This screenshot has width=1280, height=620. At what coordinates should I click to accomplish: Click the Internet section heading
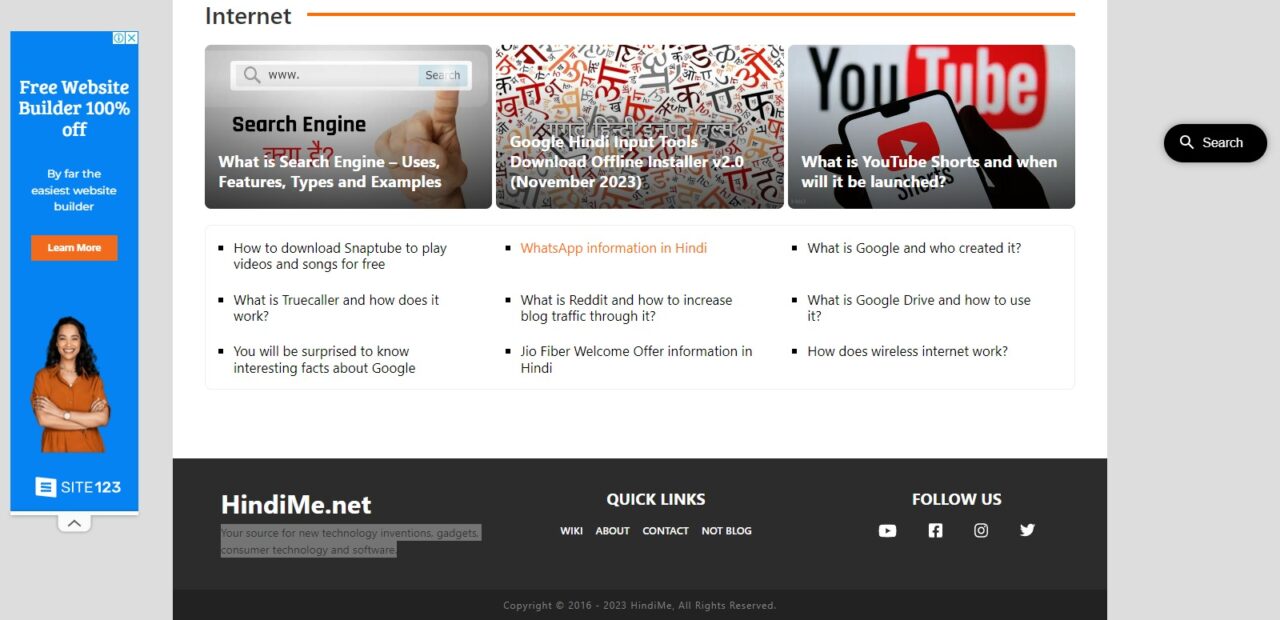248,16
